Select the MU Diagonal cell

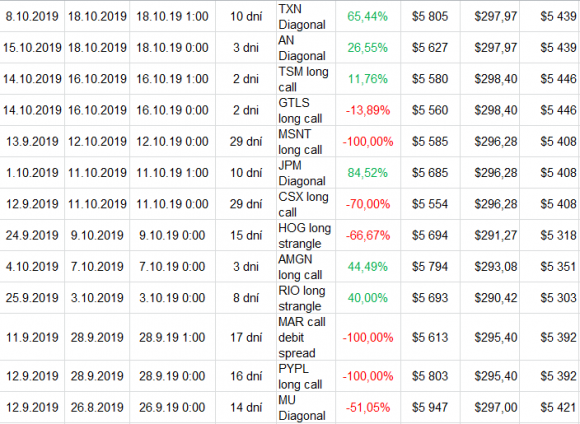click(306, 407)
